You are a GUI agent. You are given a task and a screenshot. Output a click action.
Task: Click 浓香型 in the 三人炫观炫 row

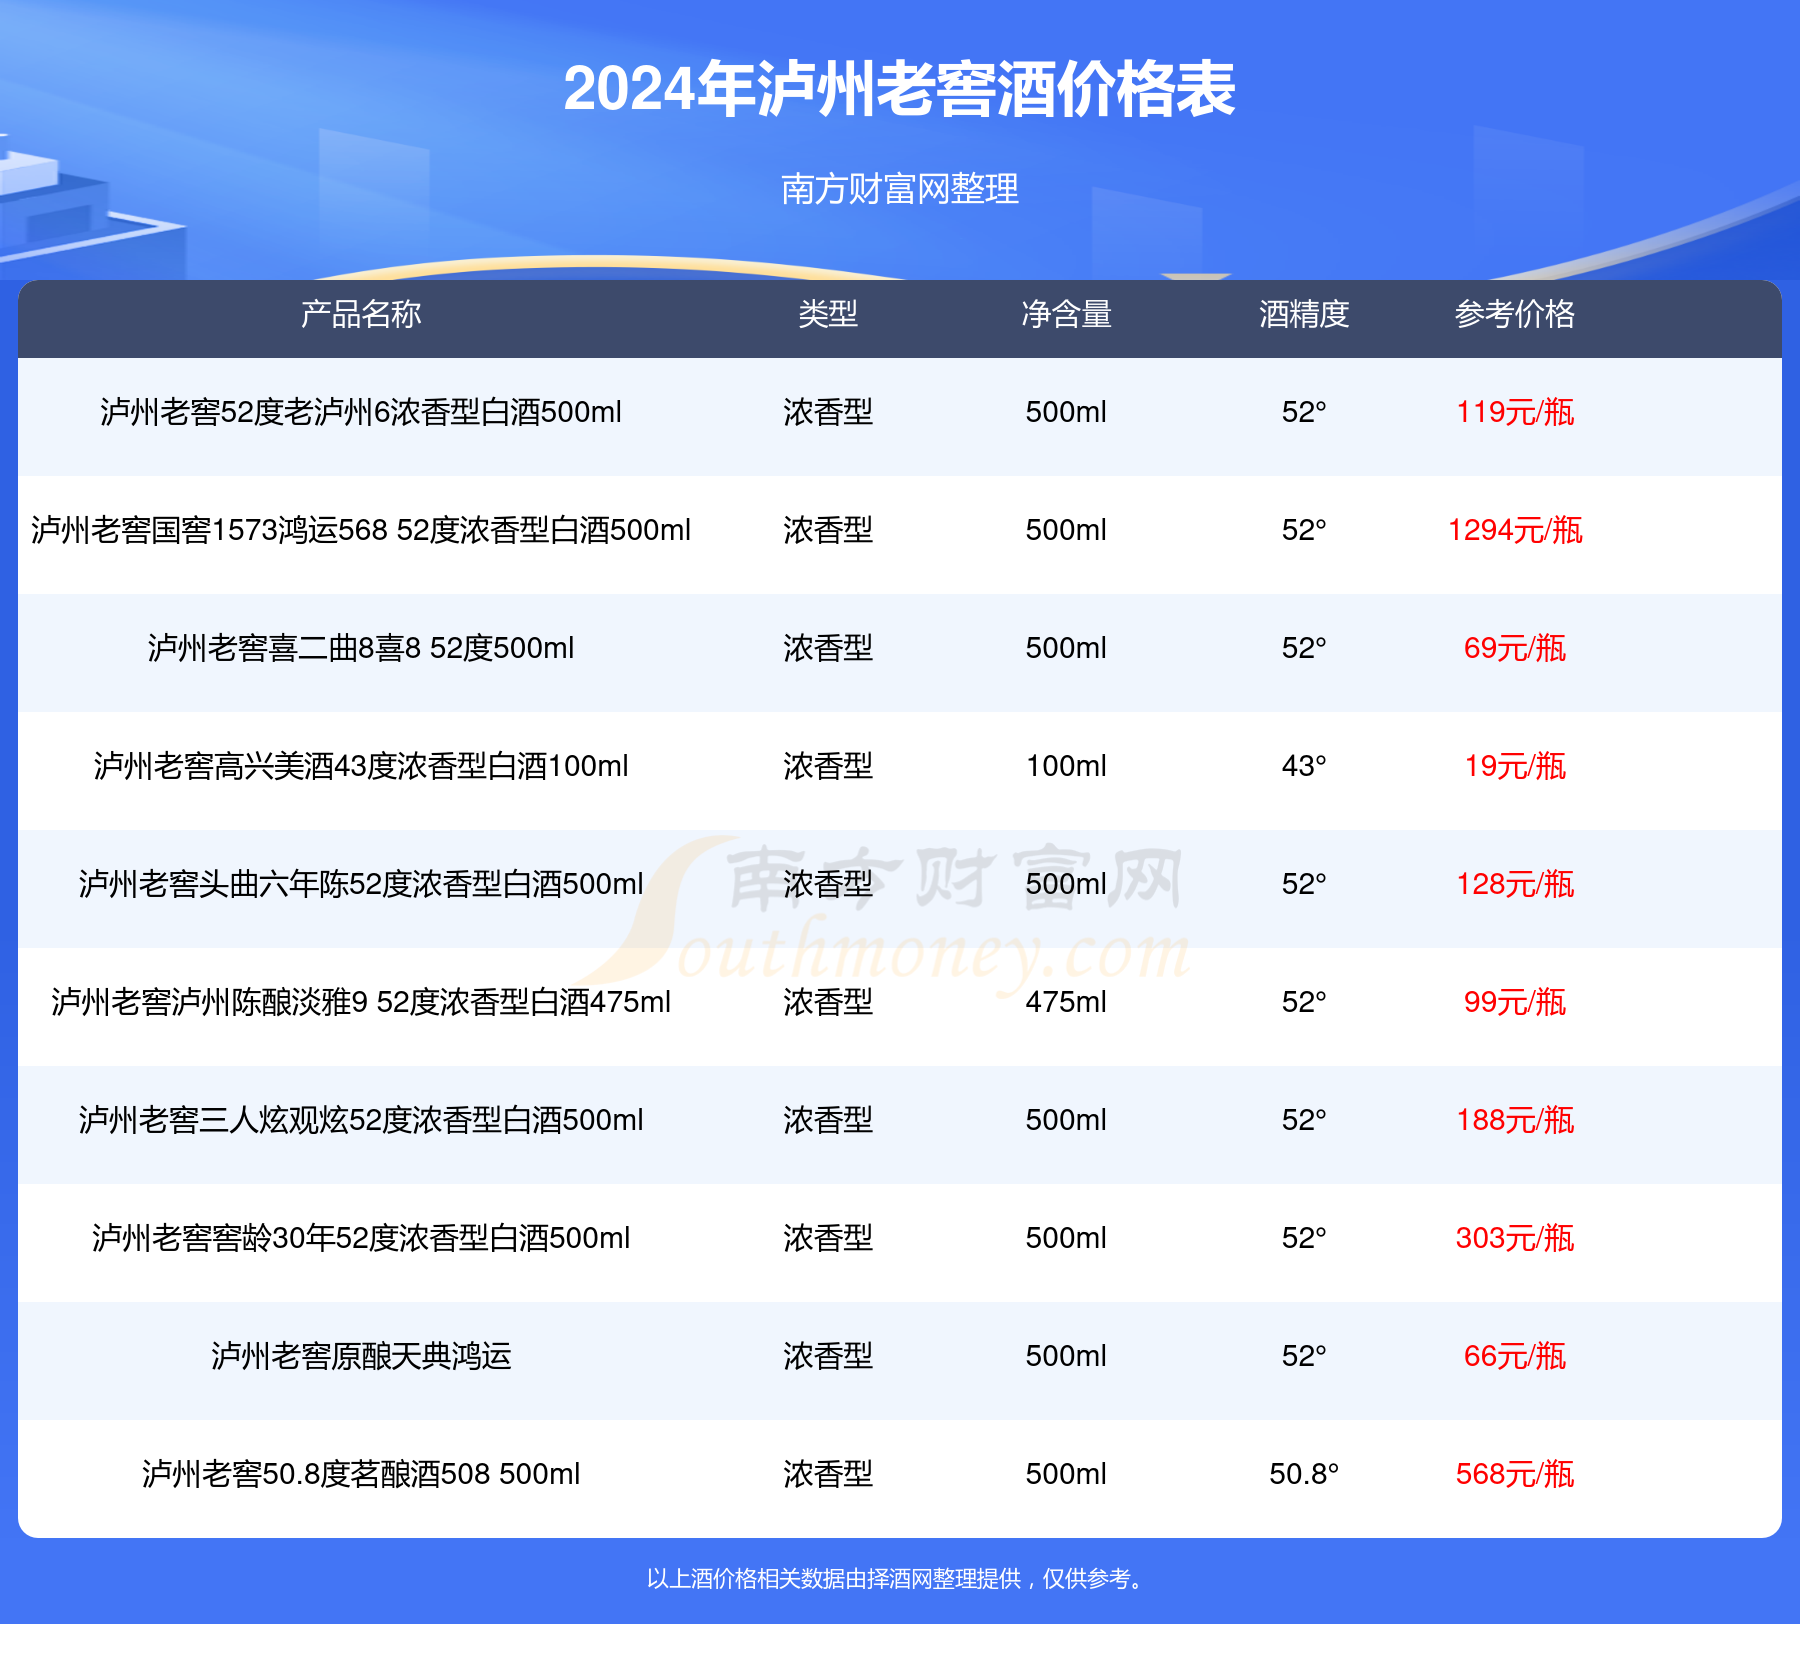coord(828,1120)
